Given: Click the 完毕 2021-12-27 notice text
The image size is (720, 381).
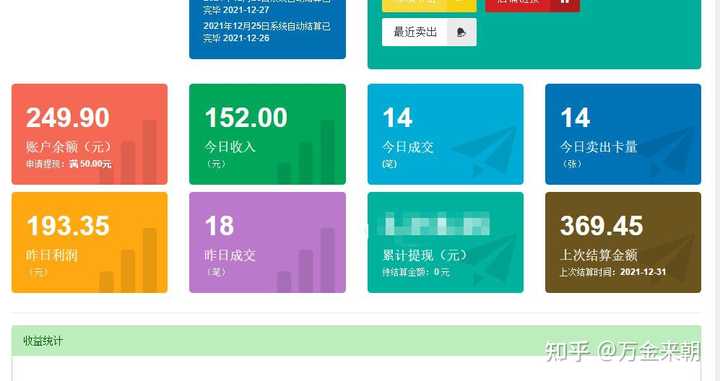Looking at the screenshot, I should pos(236,10).
